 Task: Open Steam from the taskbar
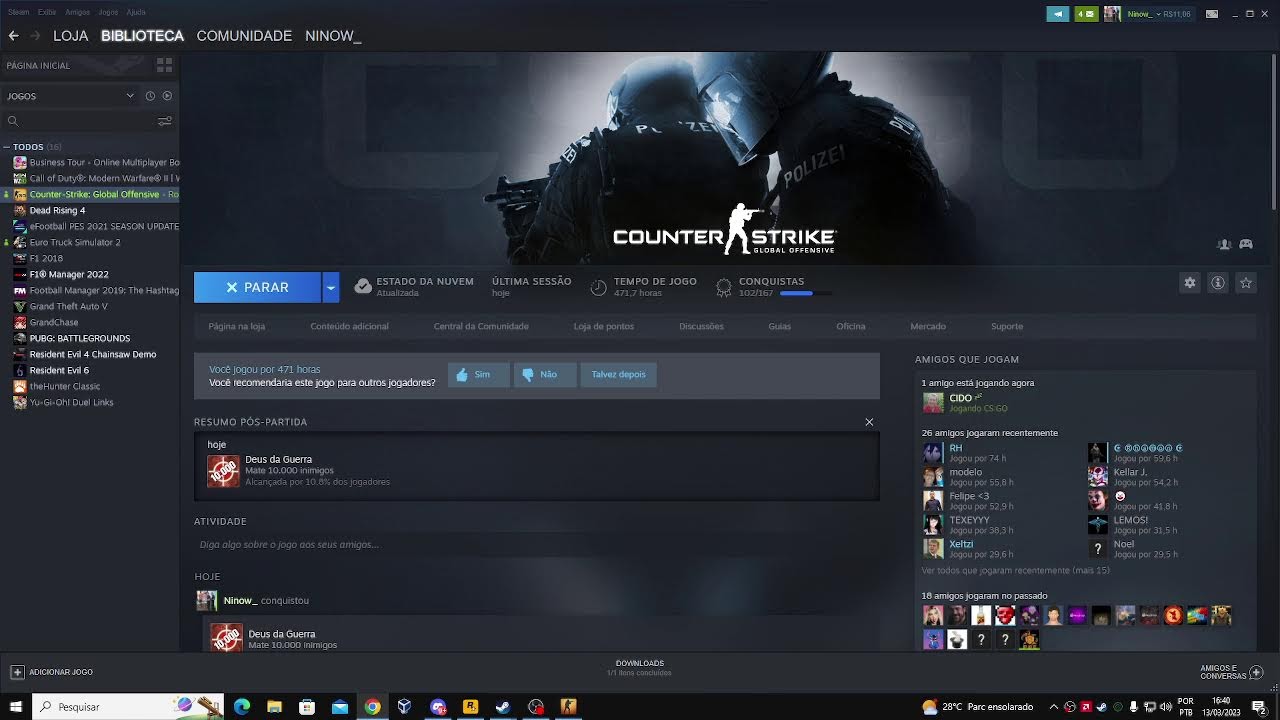(x=502, y=706)
